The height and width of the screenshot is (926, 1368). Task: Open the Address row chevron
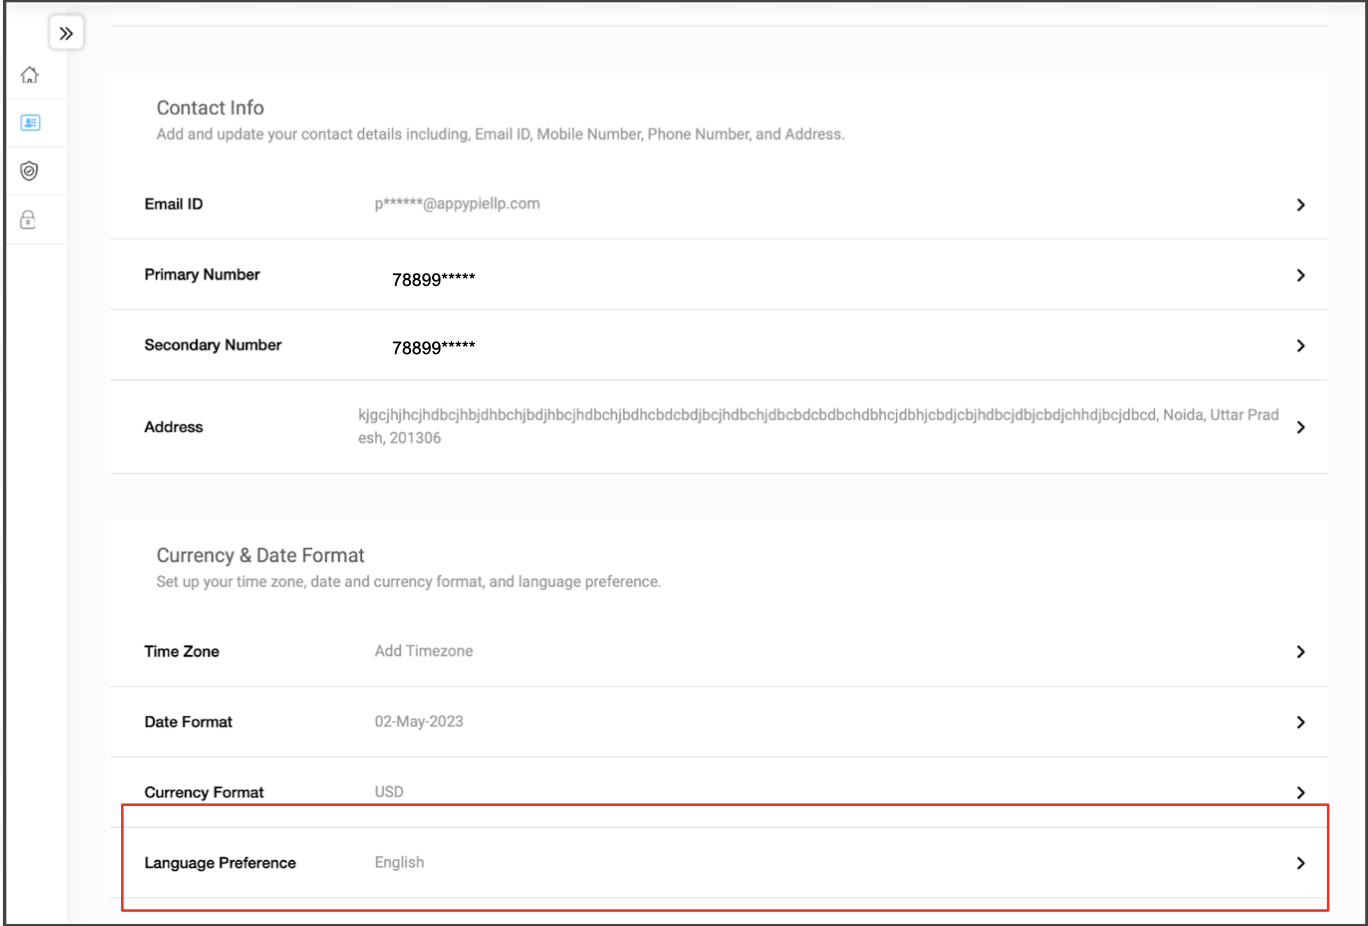coord(1300,427)
